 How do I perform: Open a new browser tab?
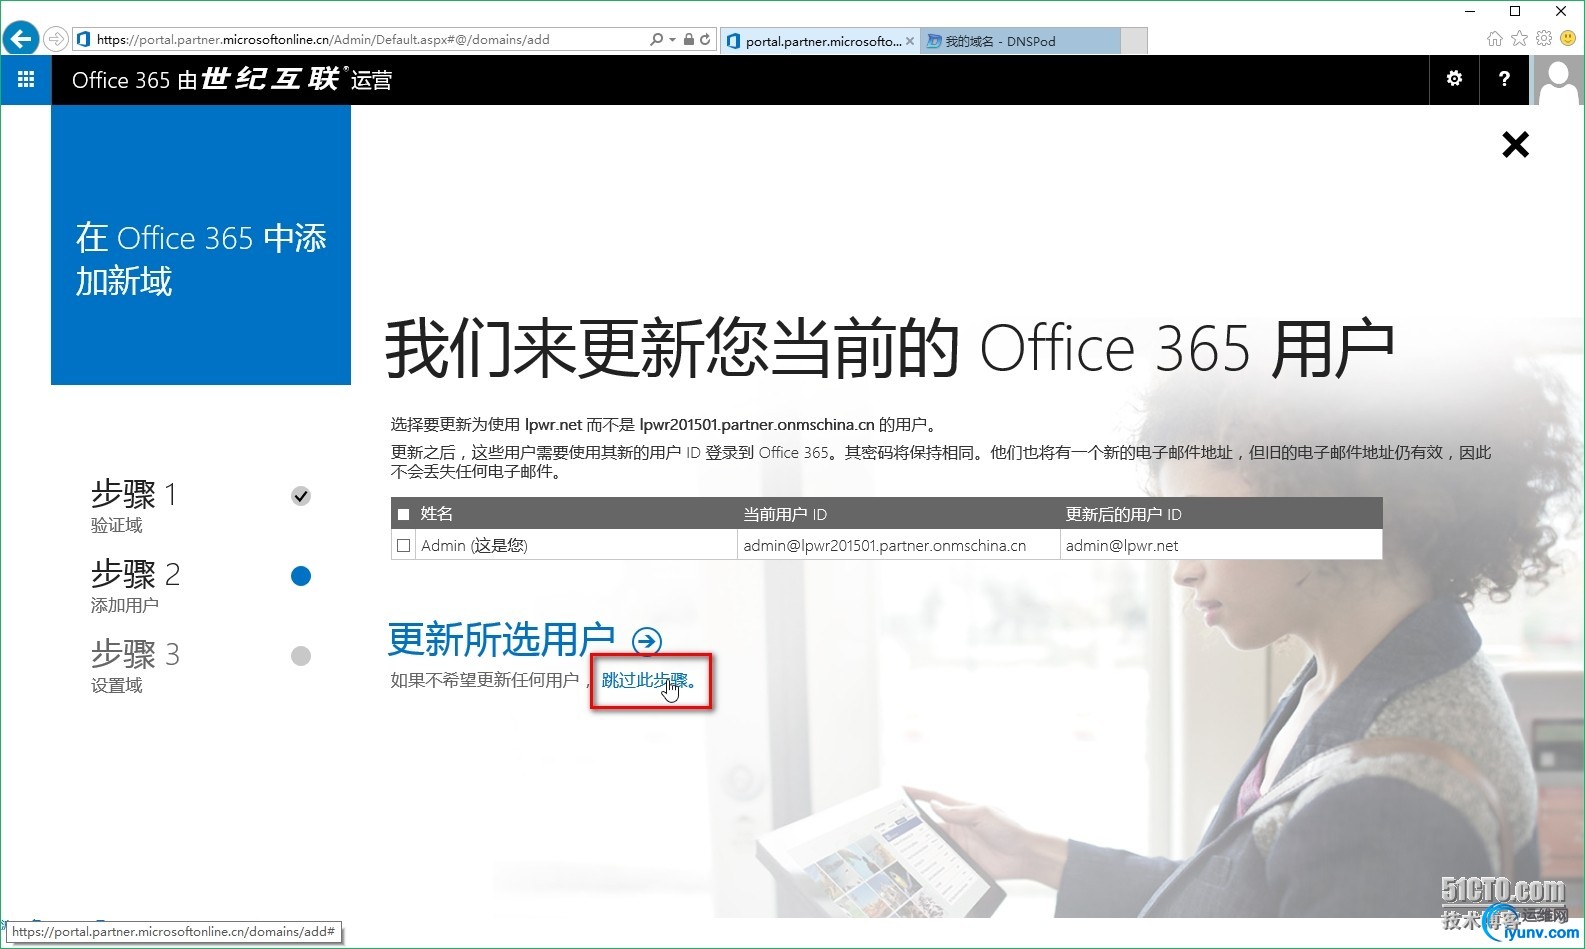(1134, 41)
